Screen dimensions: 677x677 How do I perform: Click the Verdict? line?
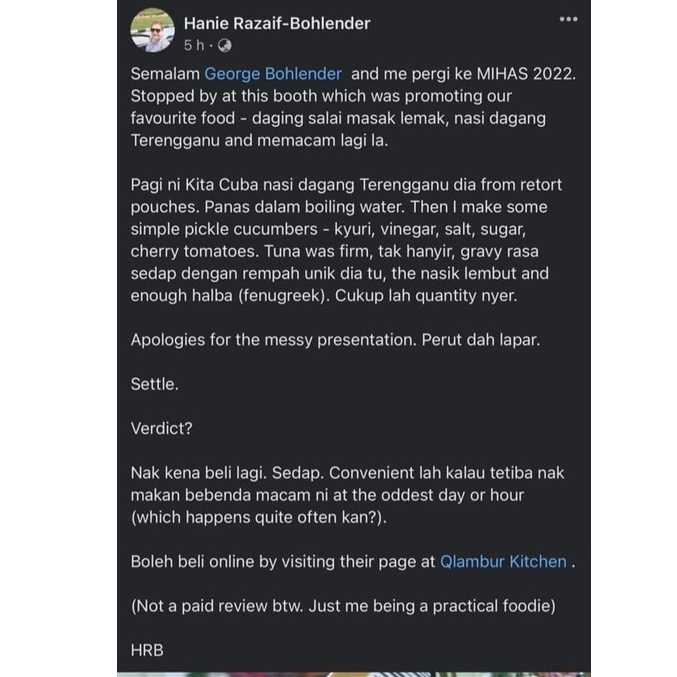tap(161, 429)
